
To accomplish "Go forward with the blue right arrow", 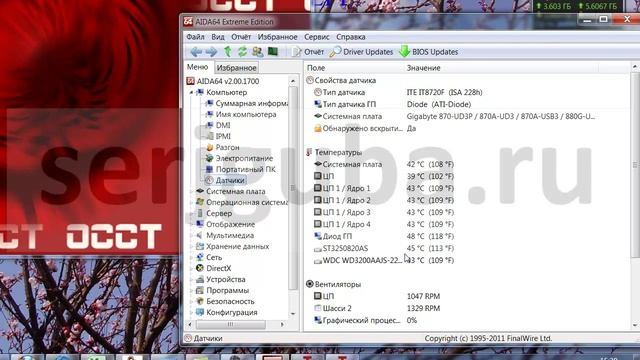I will click(211, 52).
